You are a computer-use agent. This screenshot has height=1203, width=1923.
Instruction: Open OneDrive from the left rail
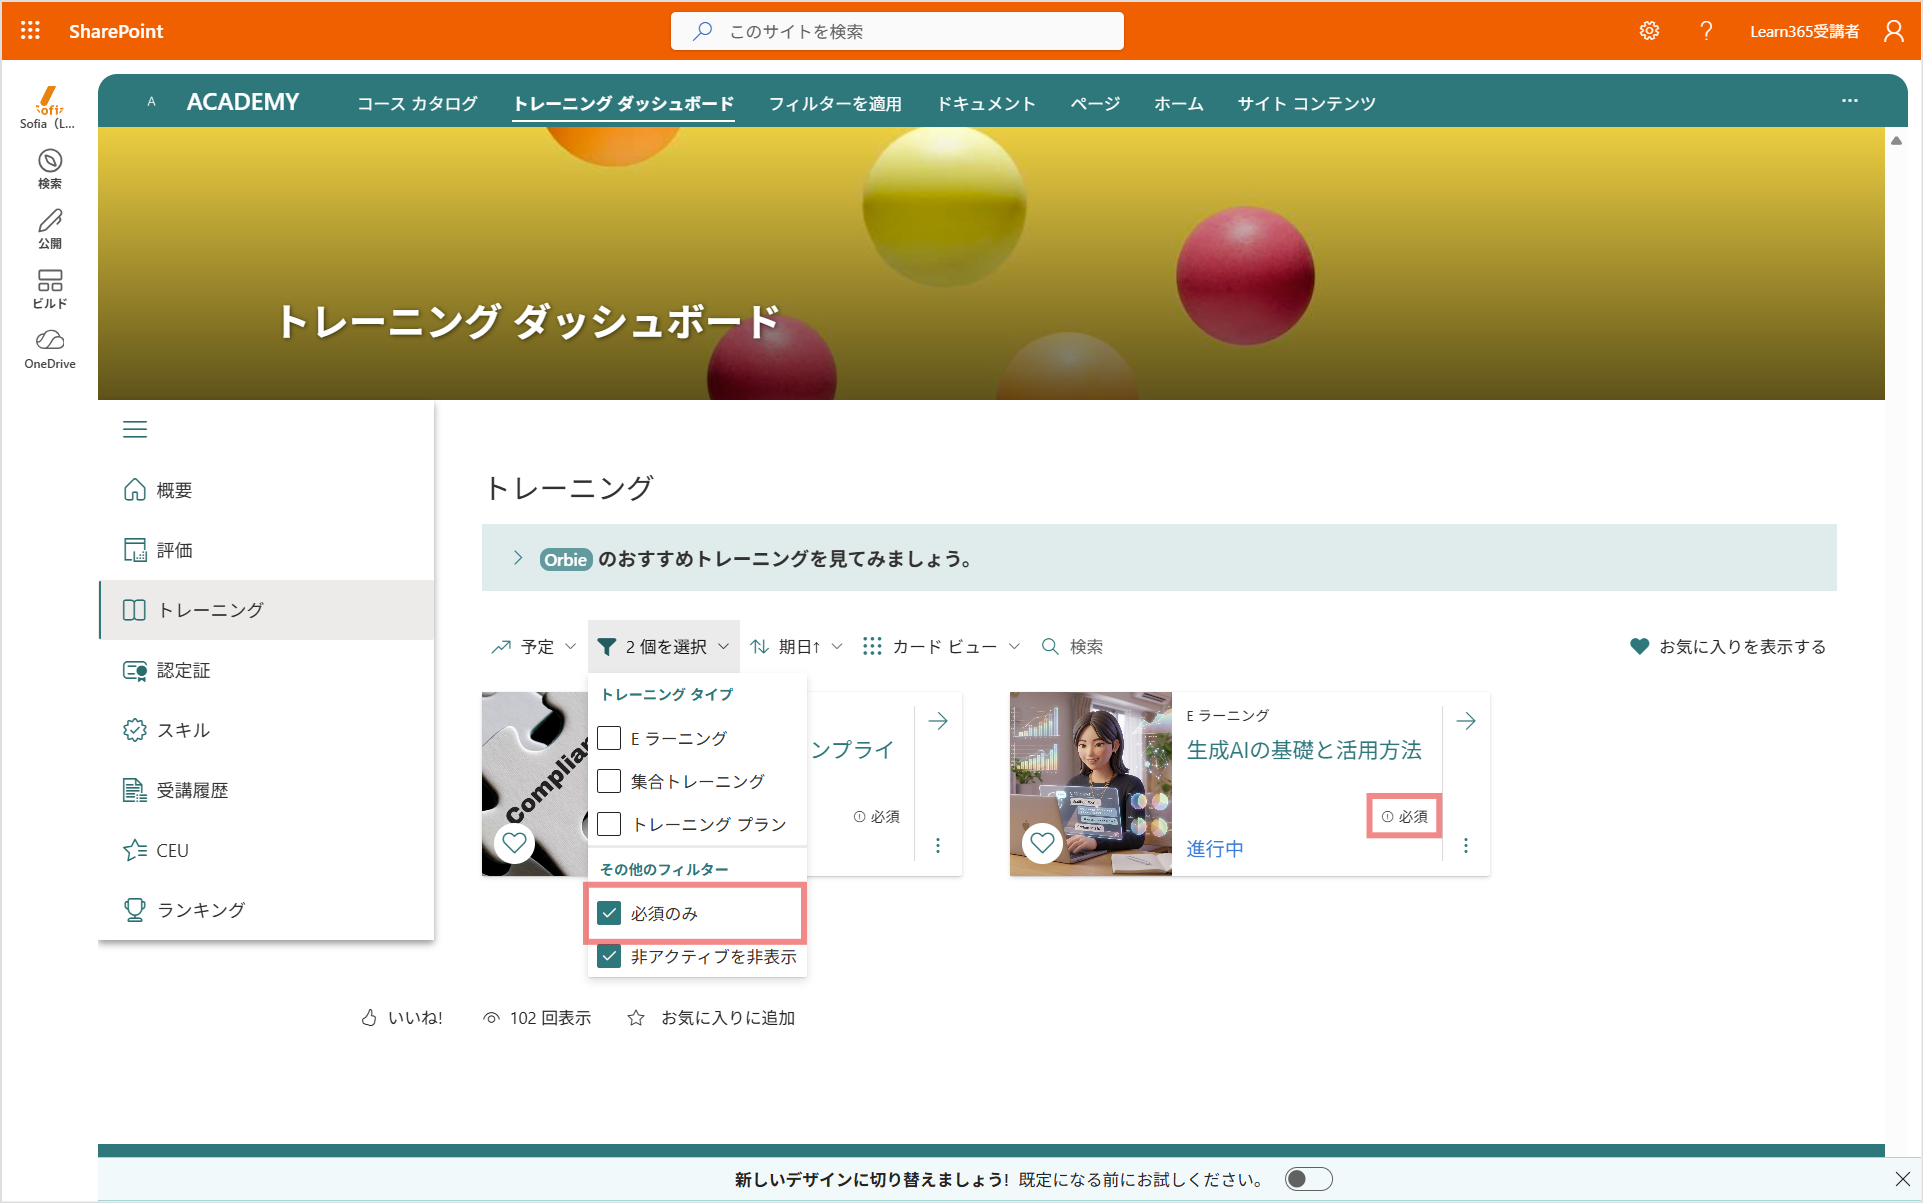[x=50, y=349]
